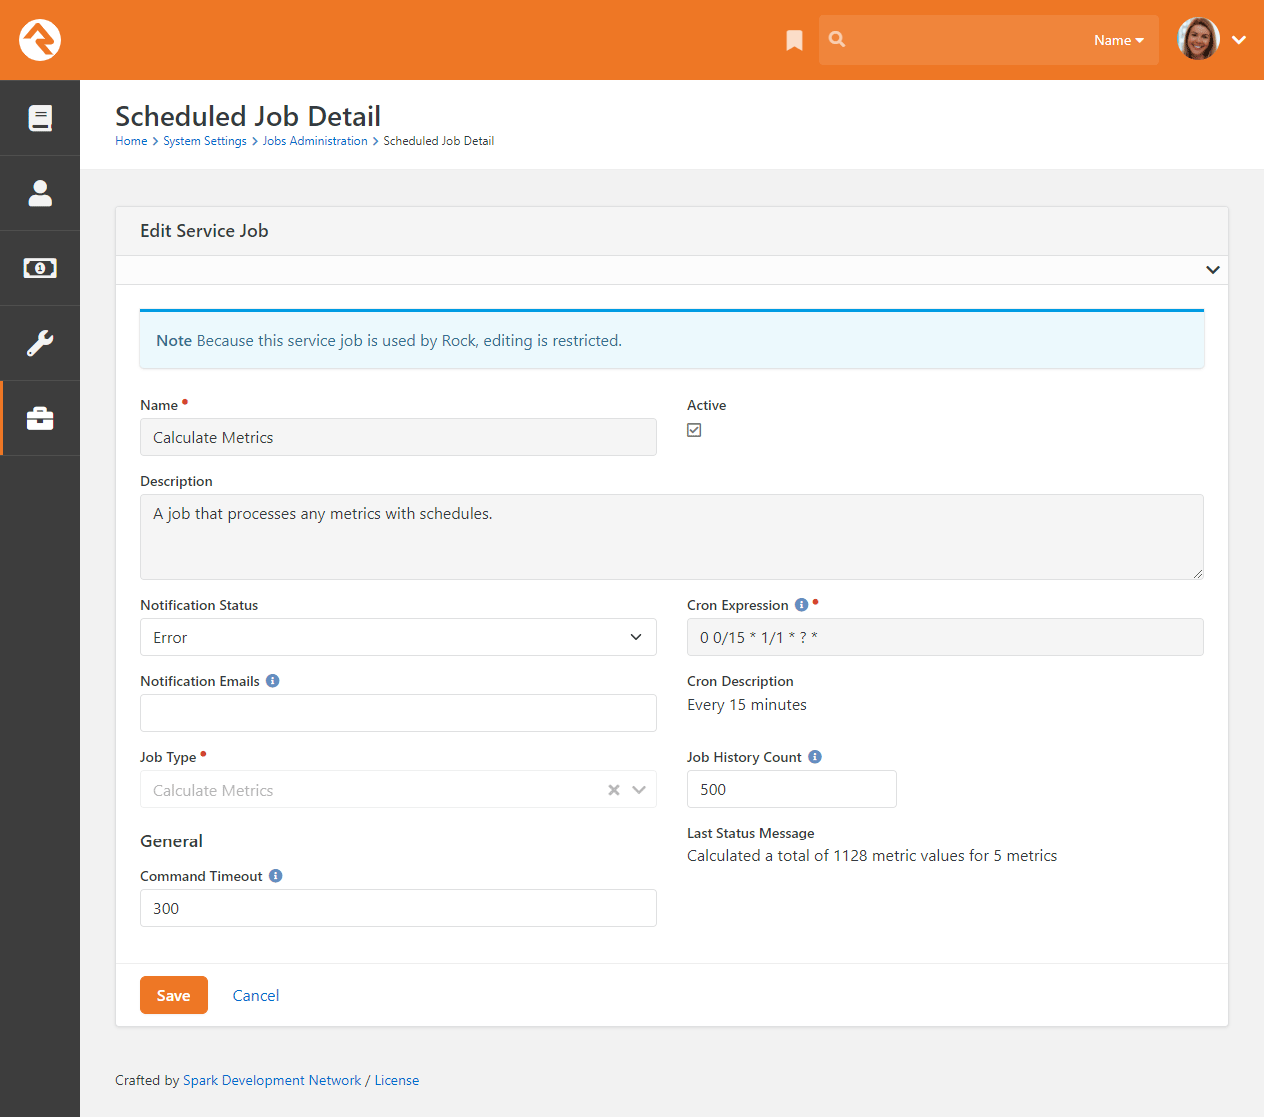
Task: Go to Home breadcrumb link
Action: point(131,141)
